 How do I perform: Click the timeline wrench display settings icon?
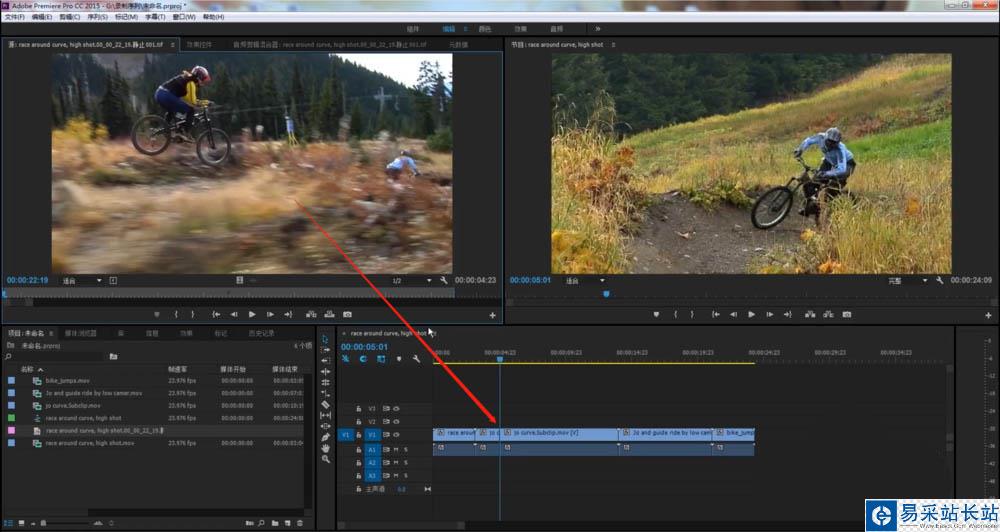click(x=416, y=359)
